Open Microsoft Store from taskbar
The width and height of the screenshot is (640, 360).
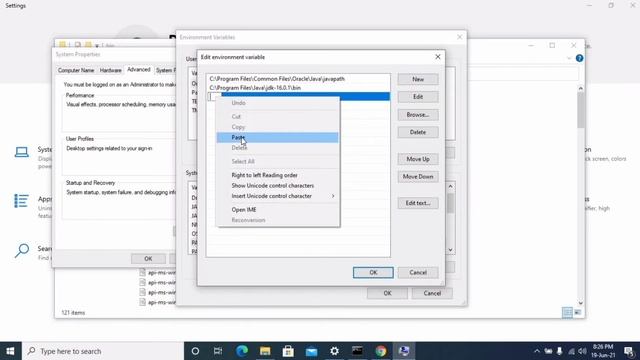(x=288, y=351)
